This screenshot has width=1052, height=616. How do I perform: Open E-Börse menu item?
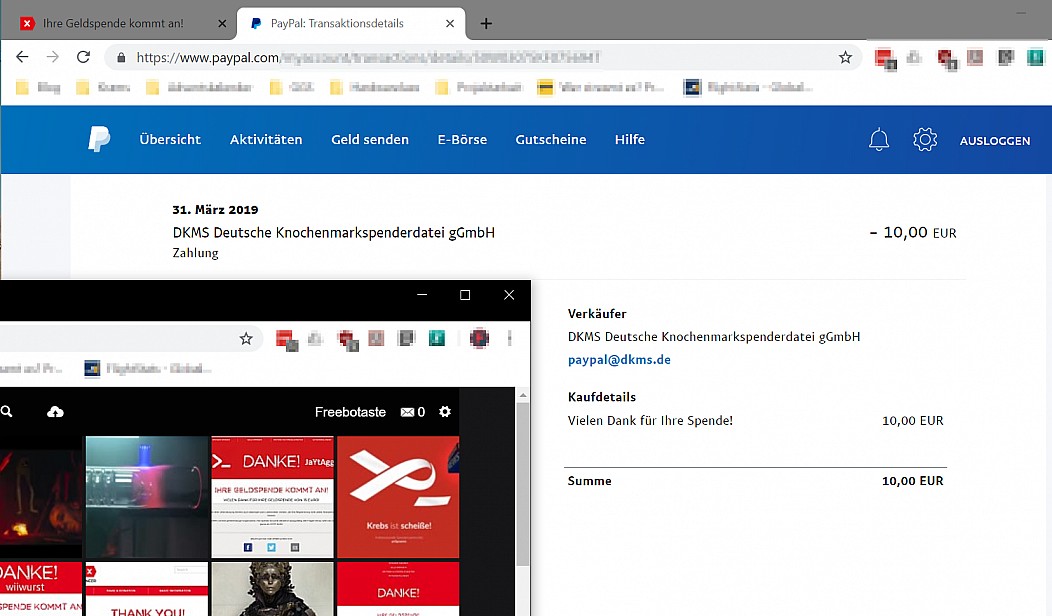click(462, 140)
